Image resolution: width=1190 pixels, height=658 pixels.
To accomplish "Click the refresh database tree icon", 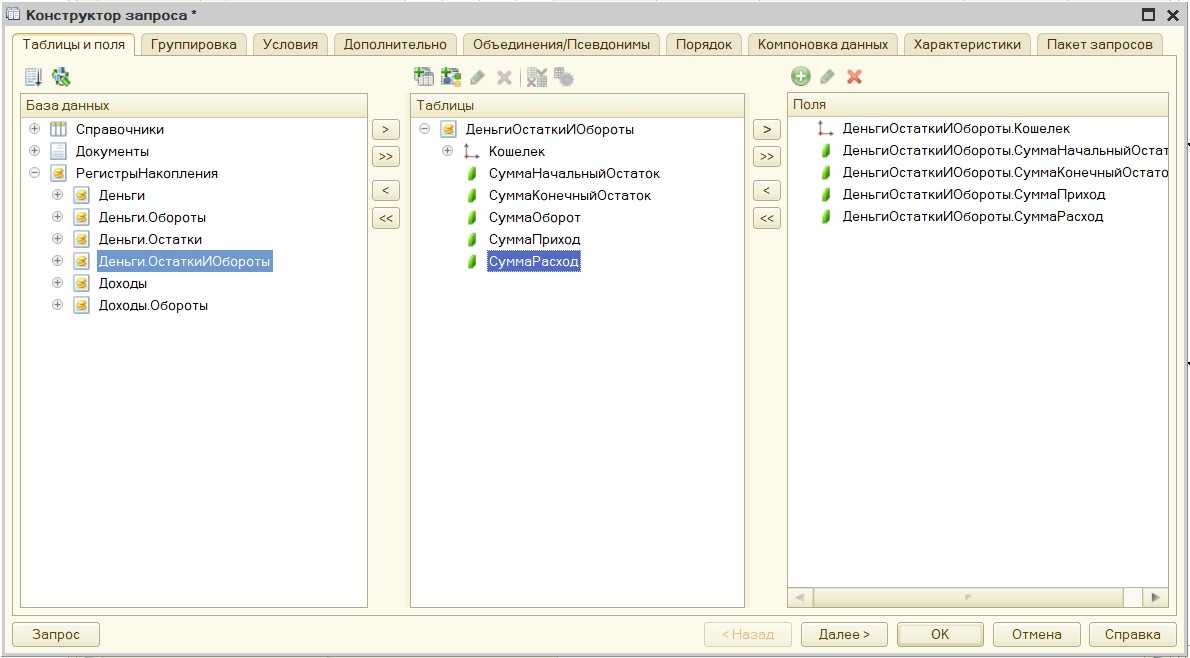I will (61, 77).
